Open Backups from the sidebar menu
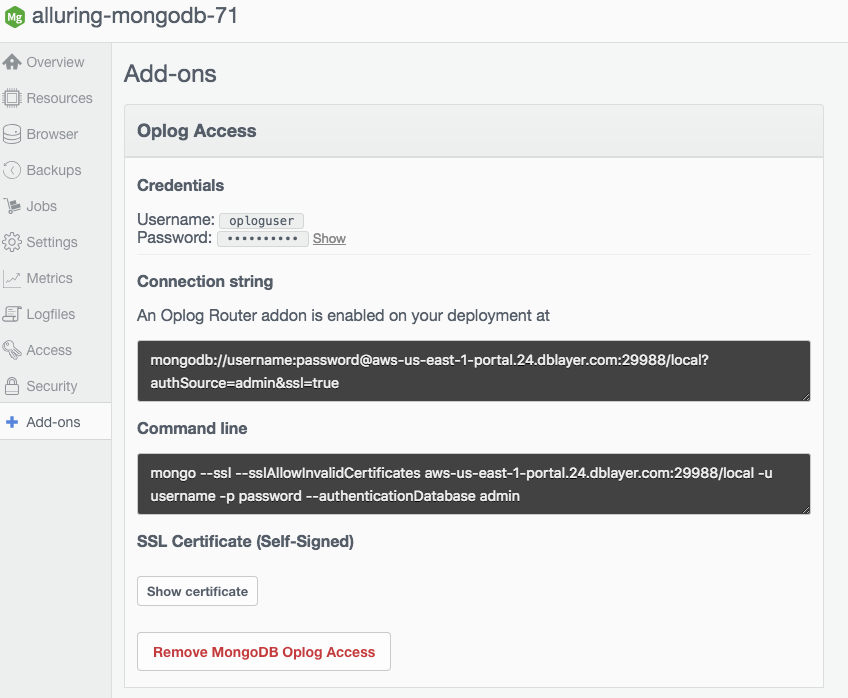This screenshot has width=848, height=698. [52, 169]
